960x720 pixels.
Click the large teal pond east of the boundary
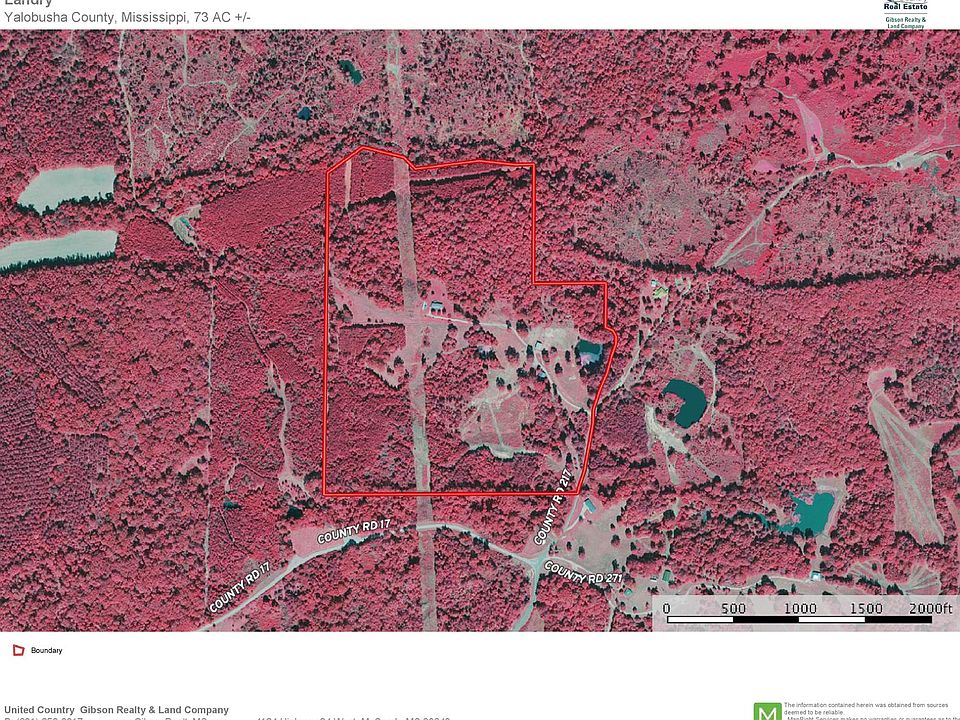[685, 402]
